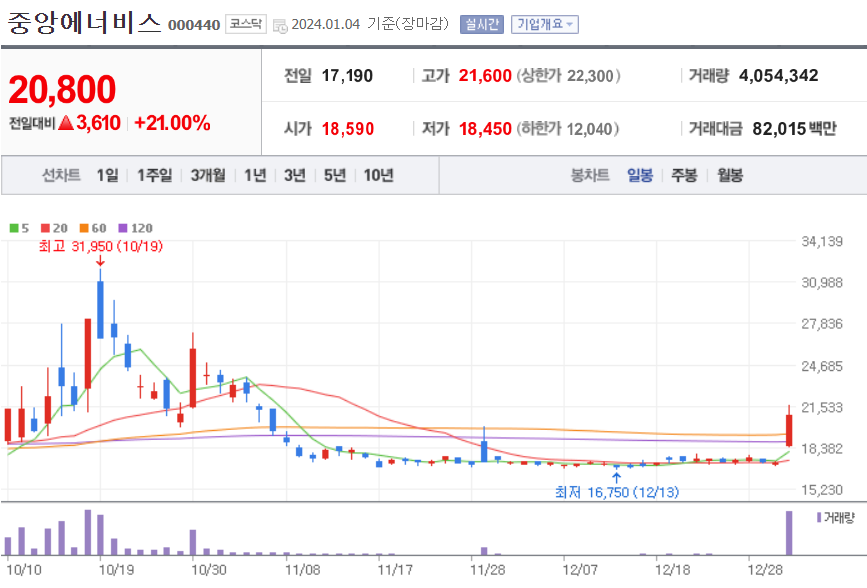Switch to the 5년 line chart
This screenshot has height=588, width=867.
pyautogui.click(x=335, y=175)
